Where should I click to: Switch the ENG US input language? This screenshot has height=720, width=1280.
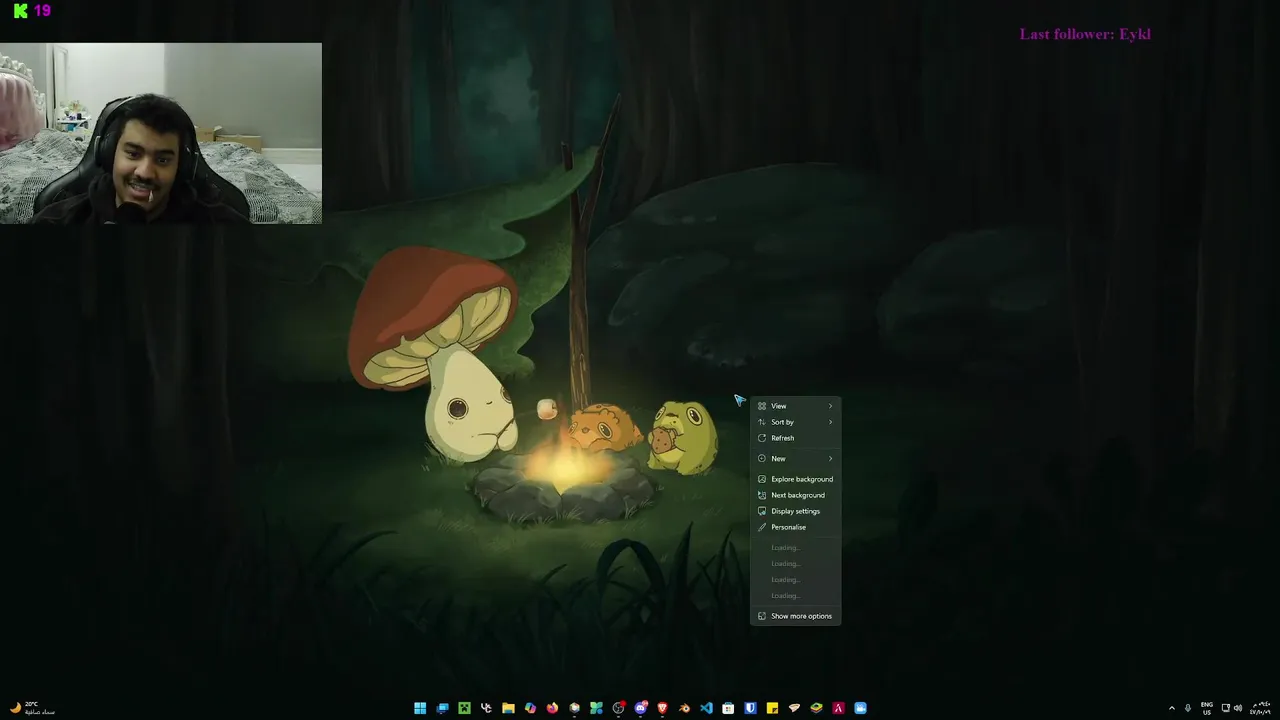1207,708
